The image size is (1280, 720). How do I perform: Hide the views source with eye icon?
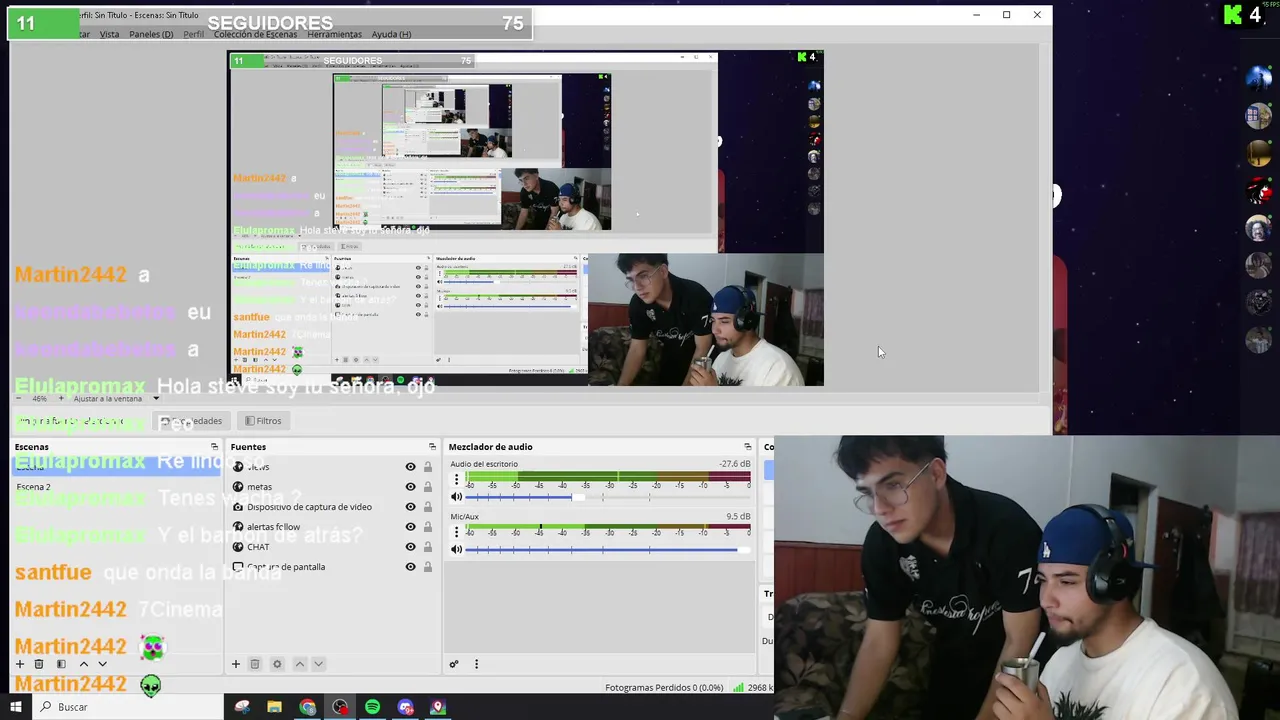[410, 467]
